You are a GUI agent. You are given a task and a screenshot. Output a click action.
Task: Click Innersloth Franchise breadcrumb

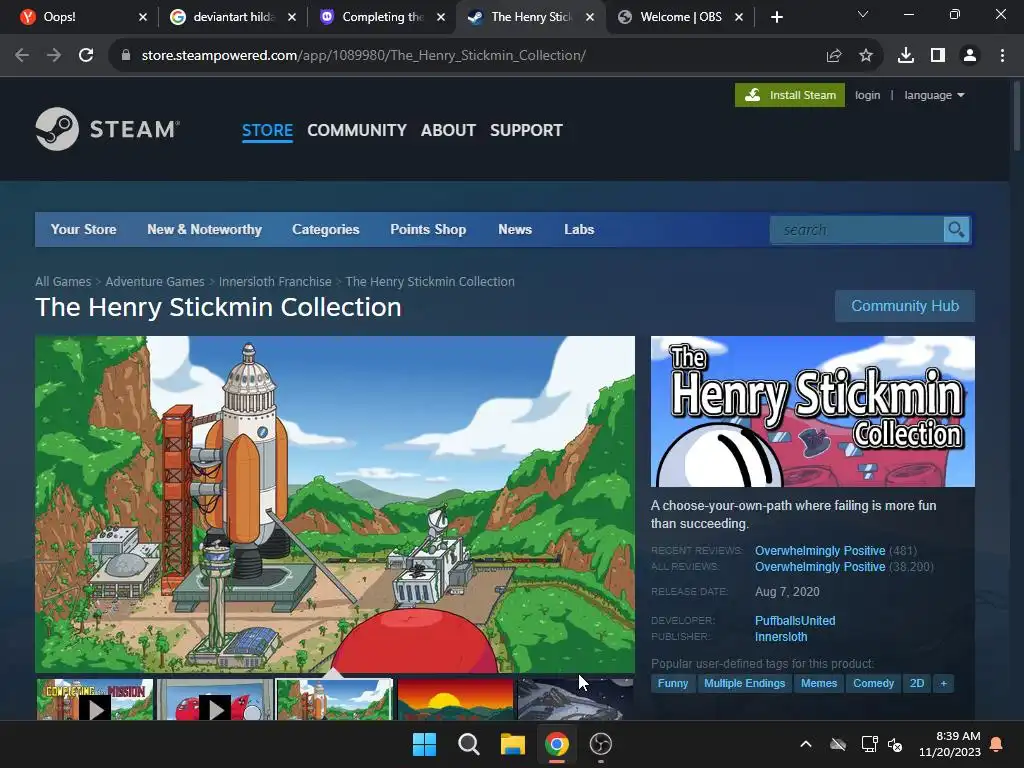tap(275, 281)
